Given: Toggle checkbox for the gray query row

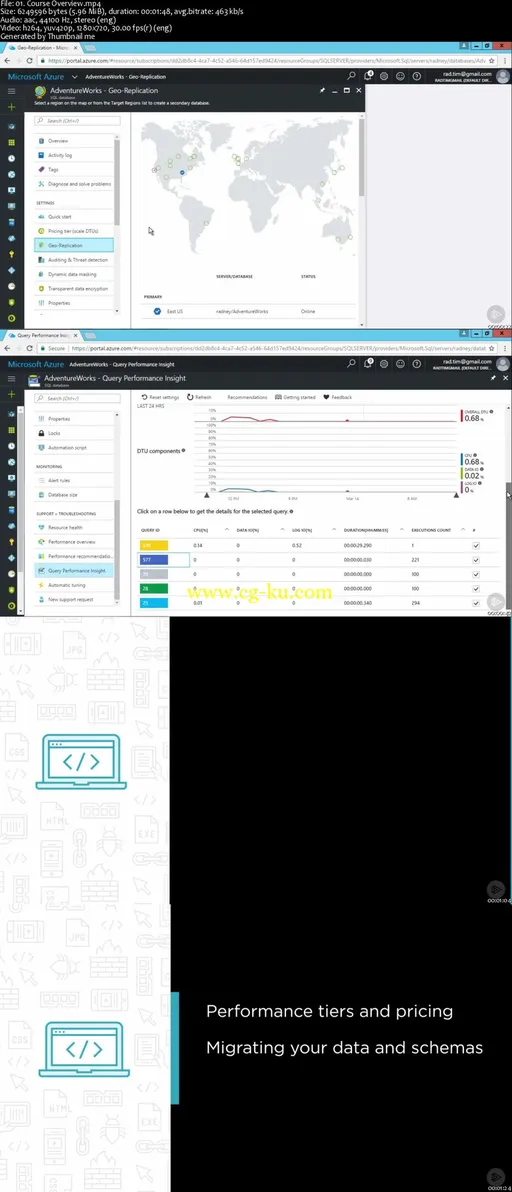Looking at the screenshot, I should (x=476, y=574).
